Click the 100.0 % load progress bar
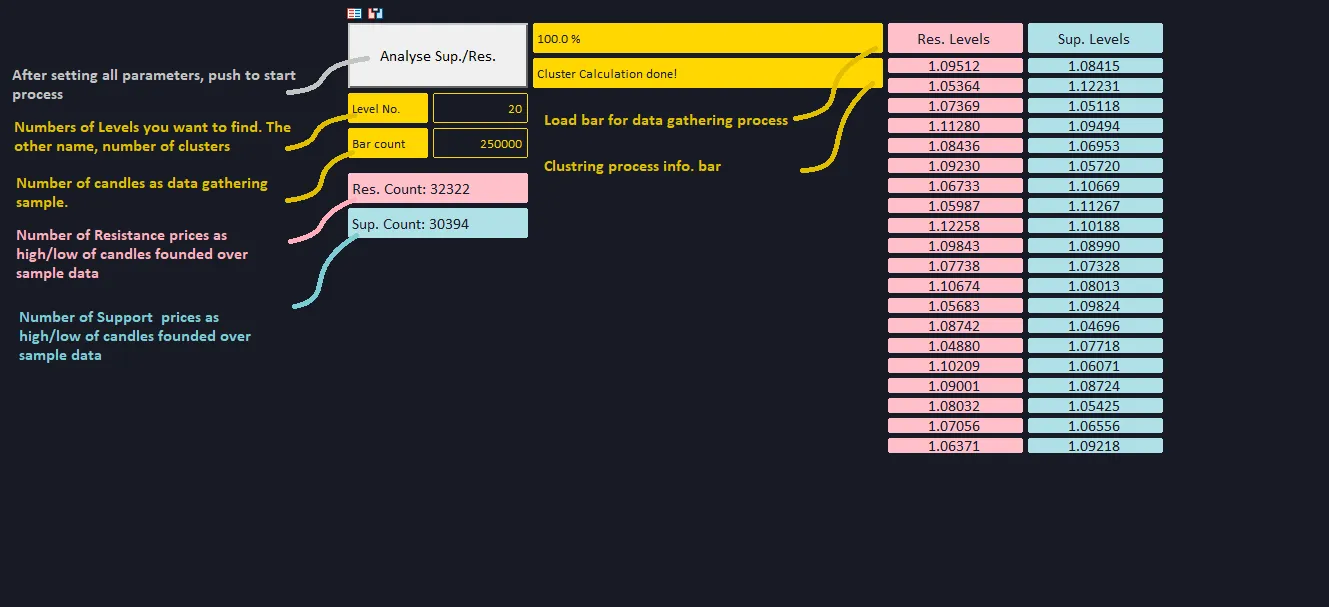This screenshot has width=1329, height=607. 707,38
